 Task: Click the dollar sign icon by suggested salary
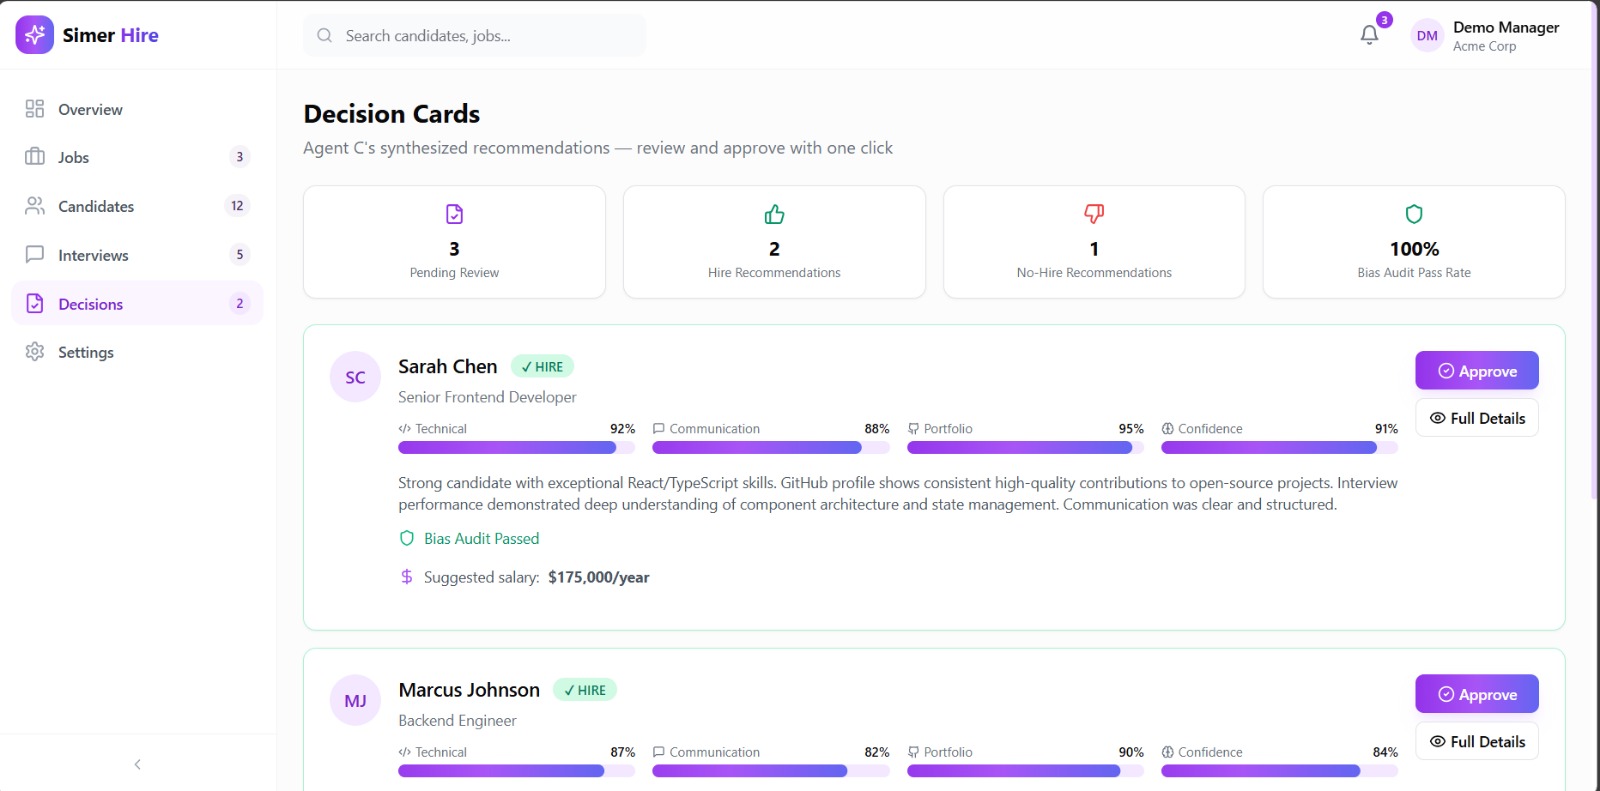tap(407, 577)
